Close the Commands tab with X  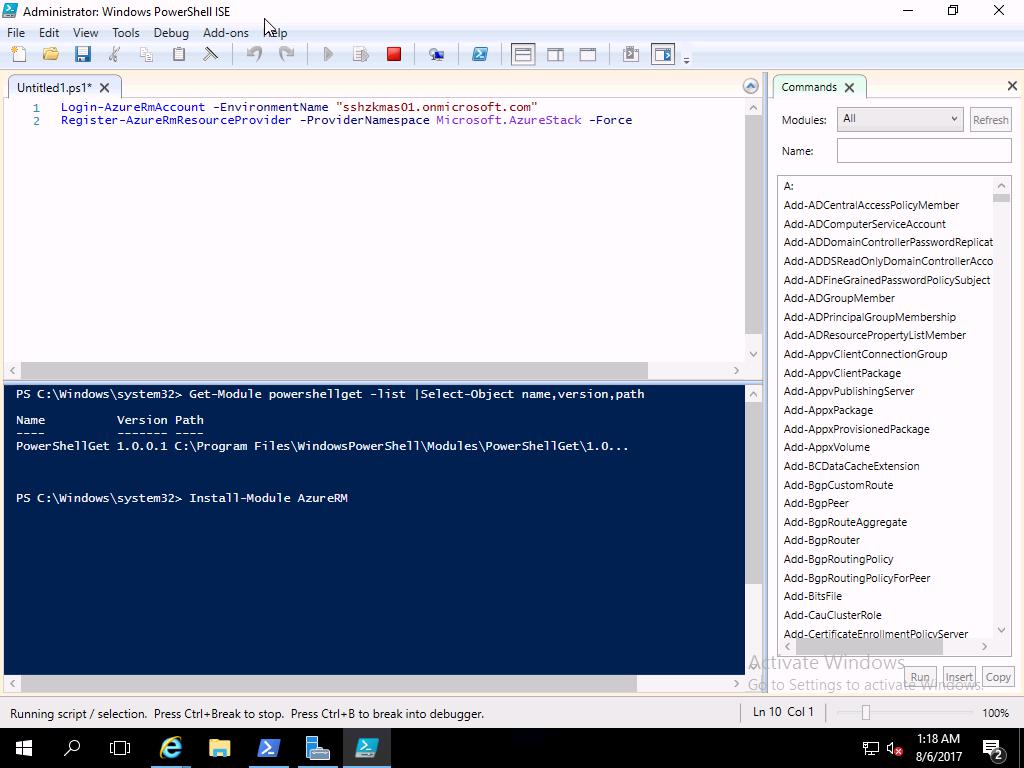coord(850,88)
